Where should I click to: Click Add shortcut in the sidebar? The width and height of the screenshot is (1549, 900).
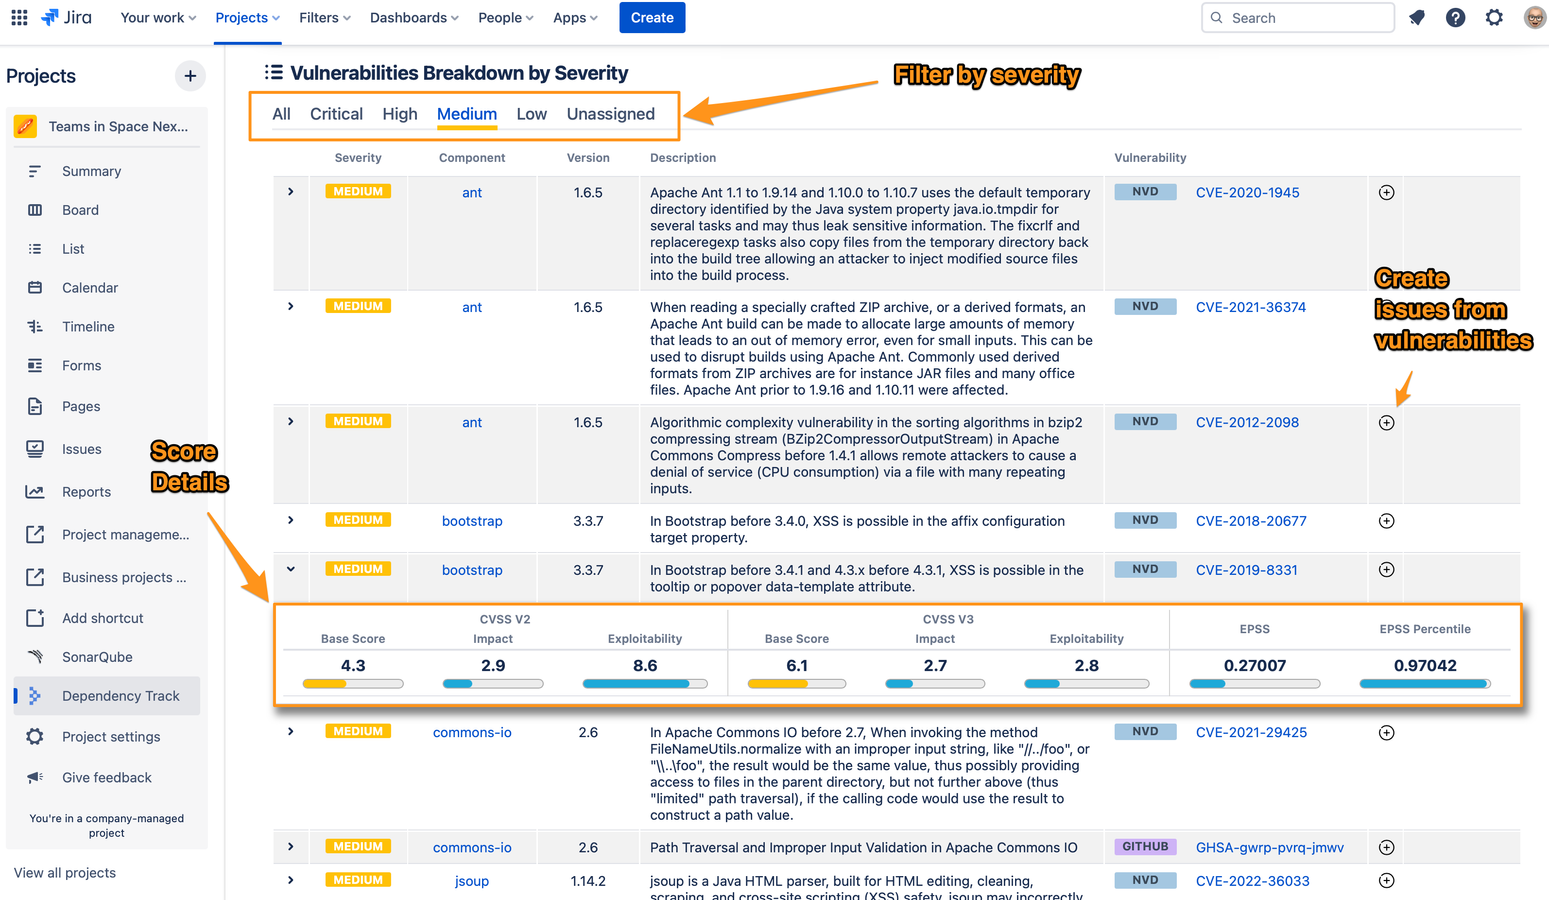pos(107,618)
